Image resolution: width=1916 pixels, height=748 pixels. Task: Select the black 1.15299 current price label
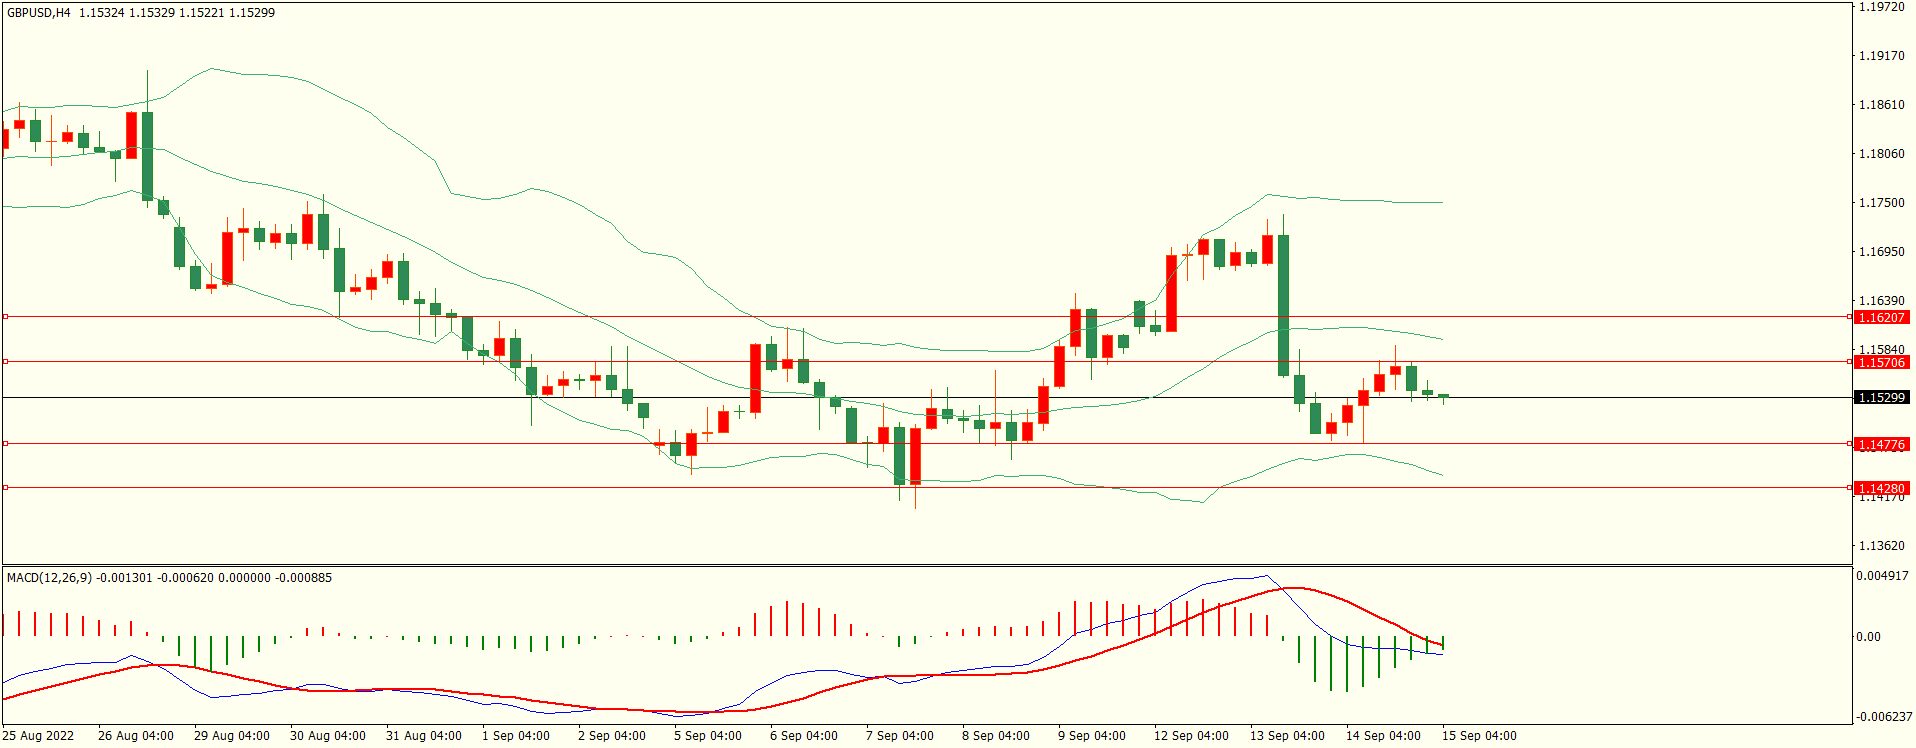click(1881, 397)
